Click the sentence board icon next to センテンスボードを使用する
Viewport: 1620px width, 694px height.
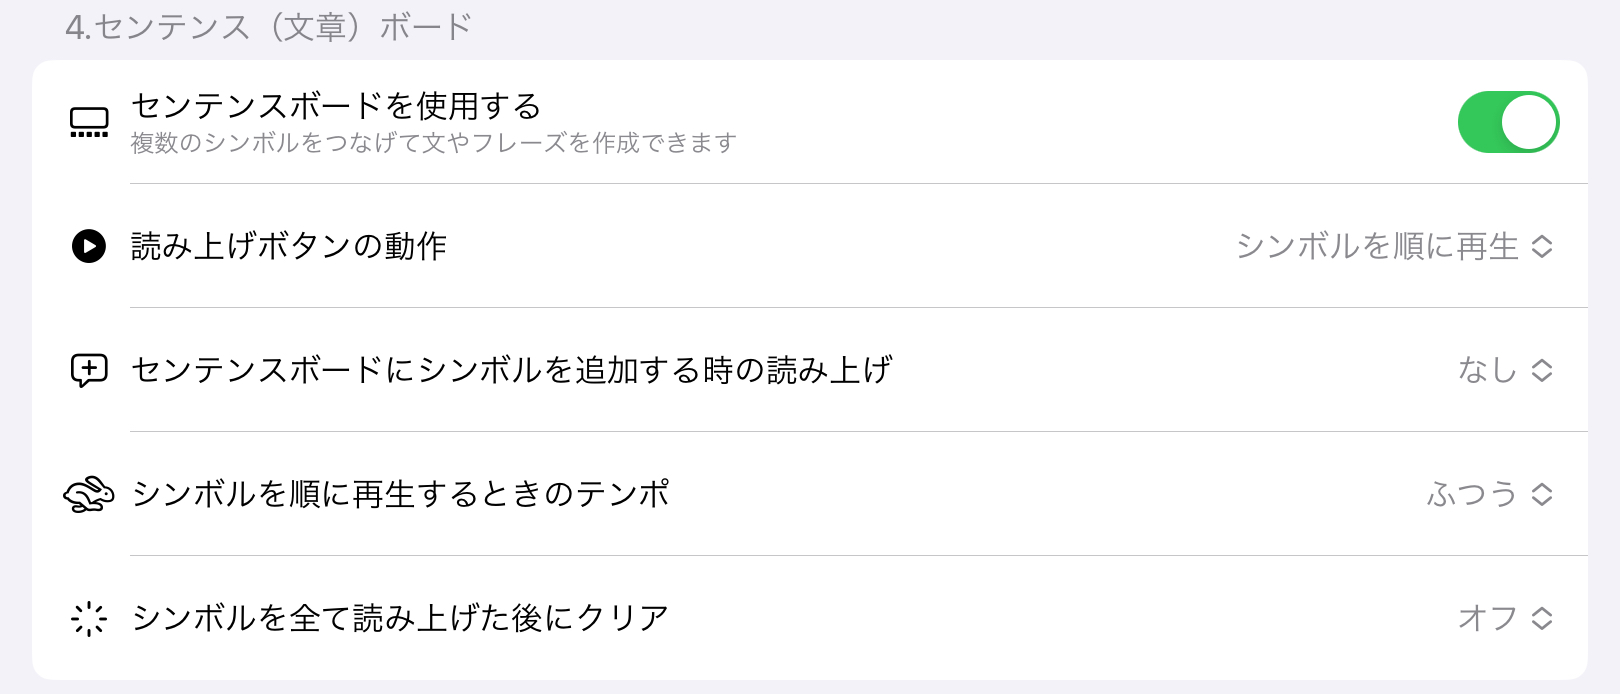(x=88, y=121)
